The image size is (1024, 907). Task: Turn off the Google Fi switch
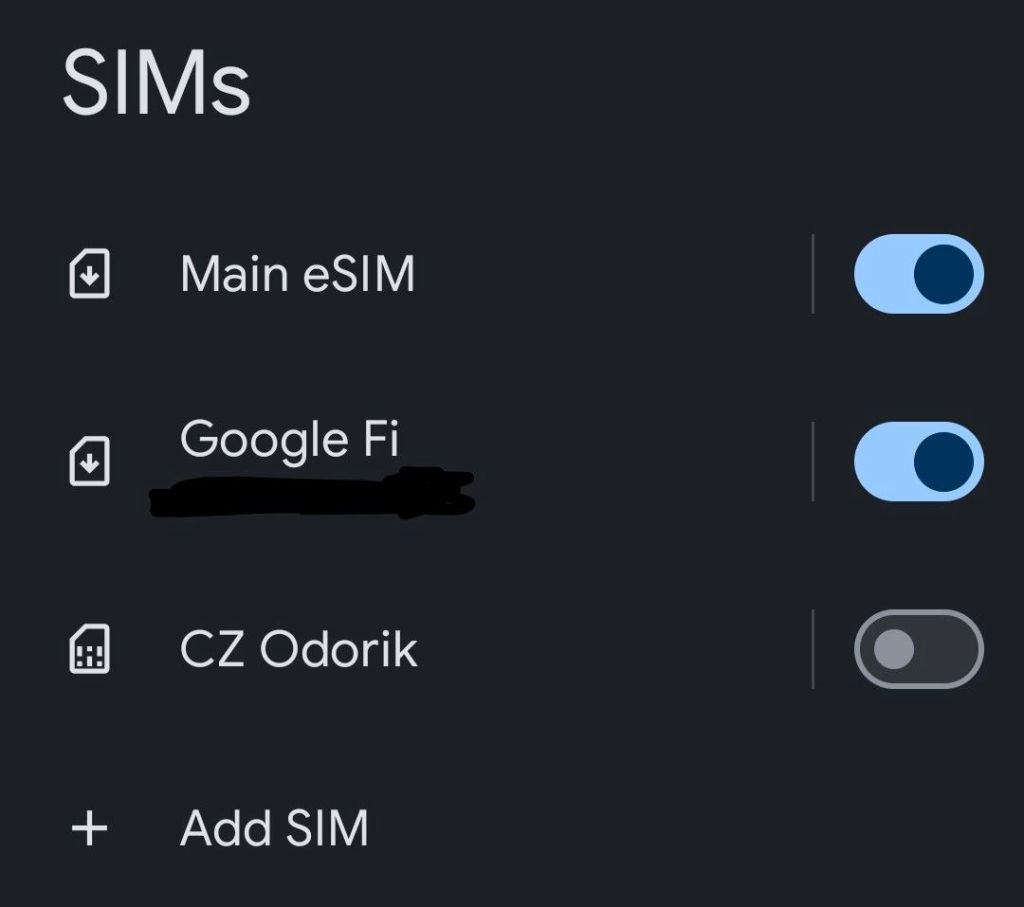[x=918, y=461]
